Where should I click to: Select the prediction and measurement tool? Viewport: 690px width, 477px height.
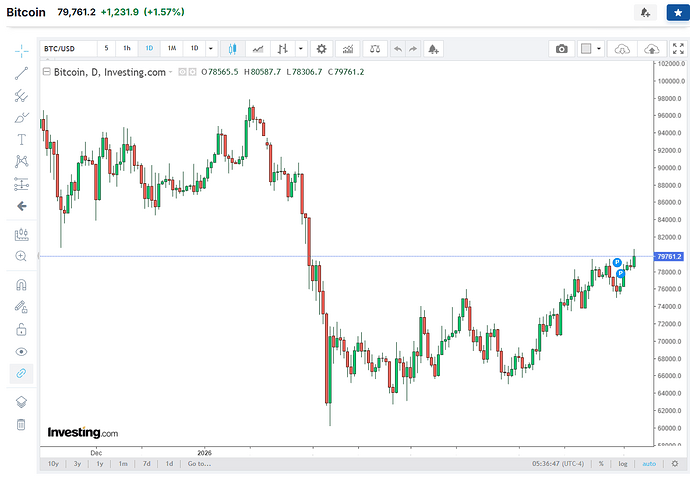[21, 184]
